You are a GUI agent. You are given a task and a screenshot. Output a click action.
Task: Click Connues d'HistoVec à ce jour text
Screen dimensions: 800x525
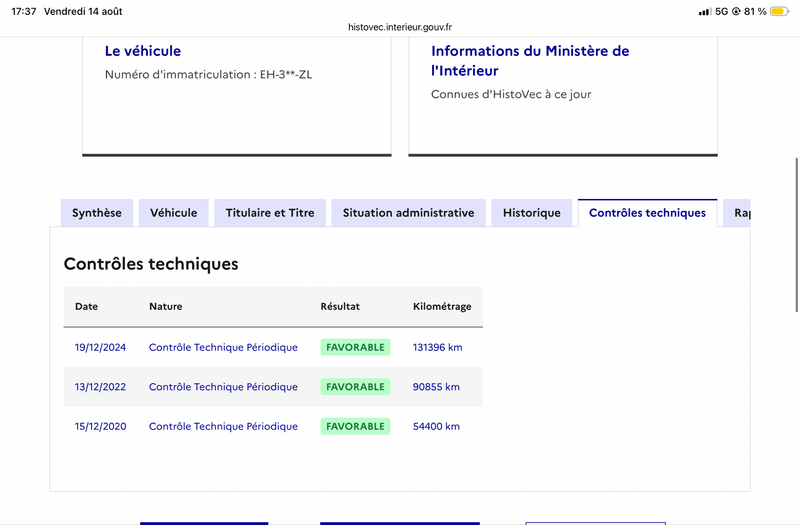pyautogui.click(x=511, y=94)
